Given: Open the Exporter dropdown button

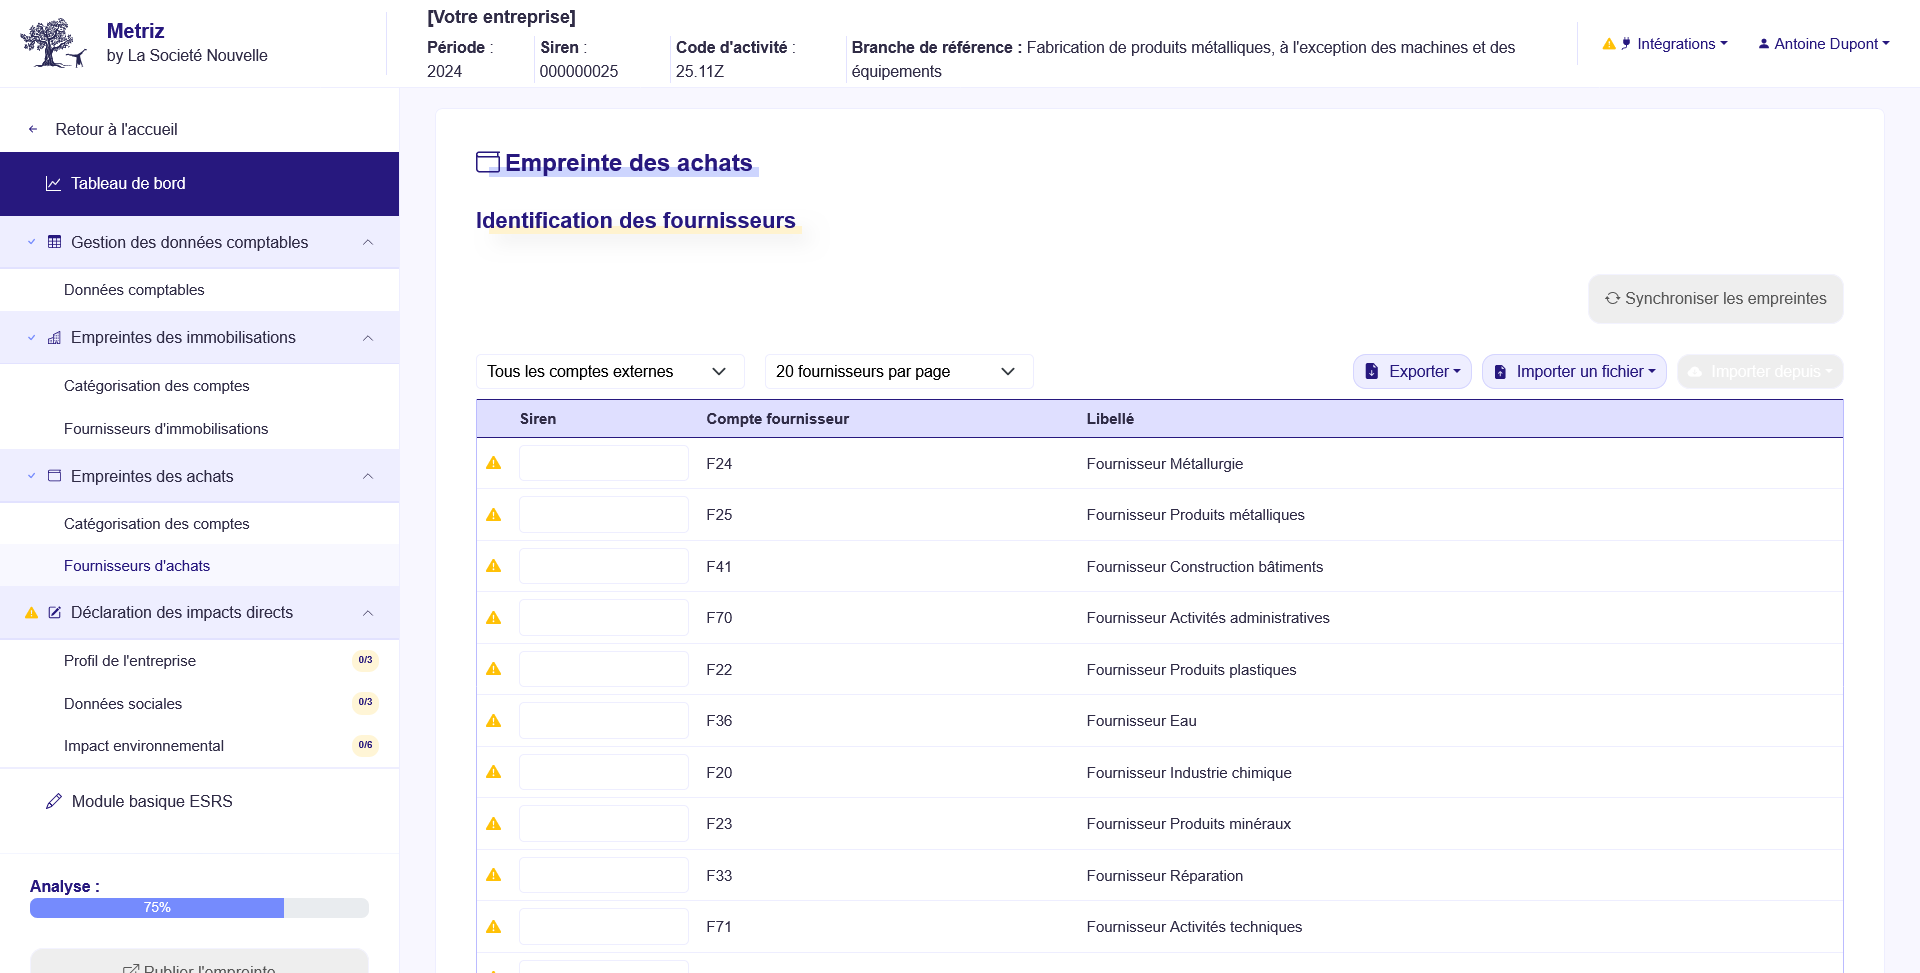Looking at the screenshot, I should click(1411, 371).
